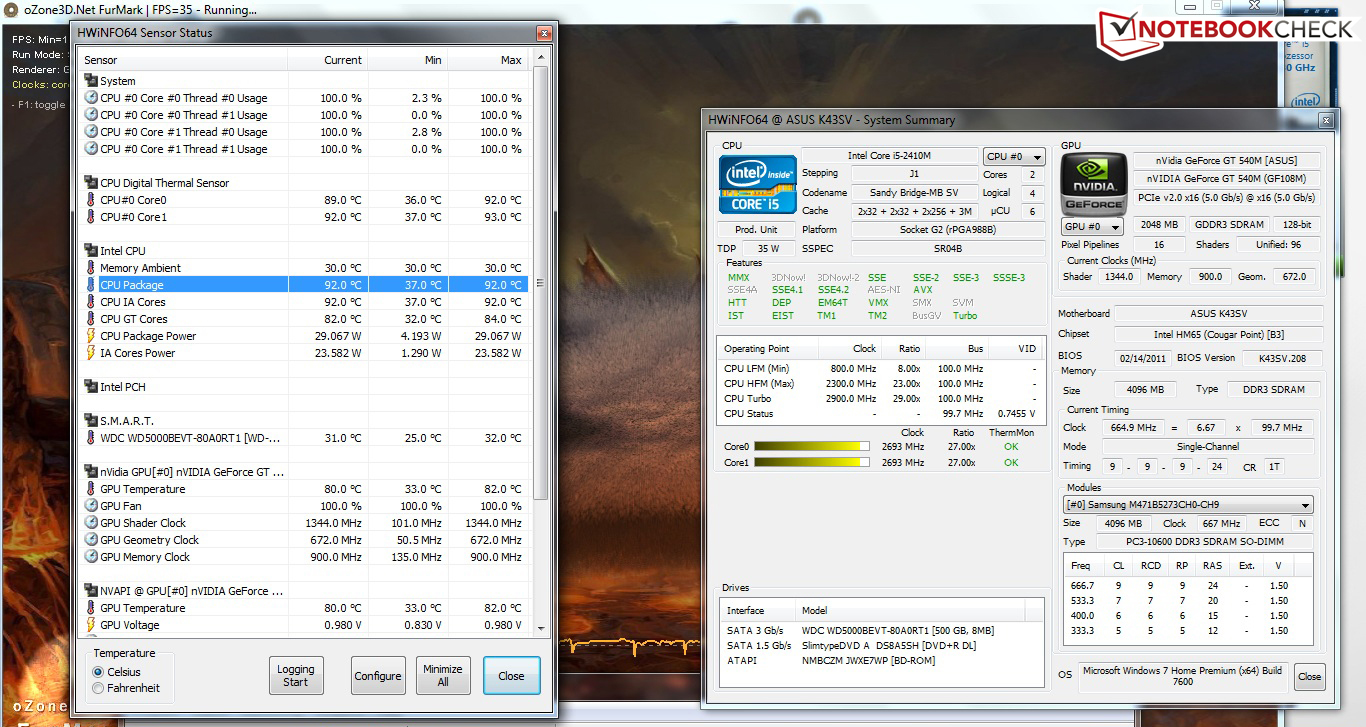Click the 'K43SV.208' BIOS version value
Viewport: 1366px width, 727px height.
pyautogui.click(x=1282, y=358)
